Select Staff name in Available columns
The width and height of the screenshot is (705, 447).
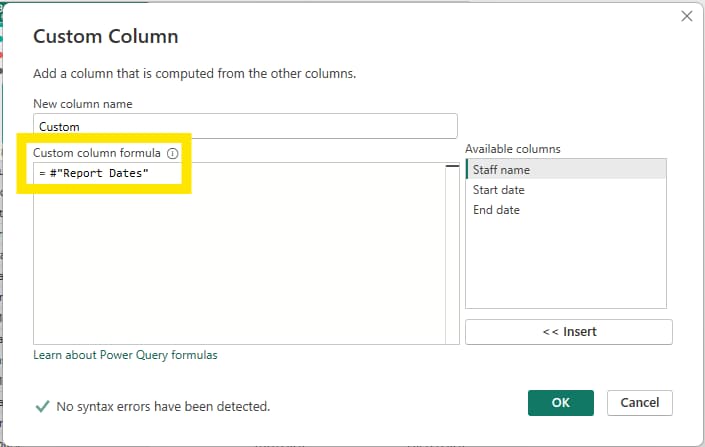pos(565,170)
